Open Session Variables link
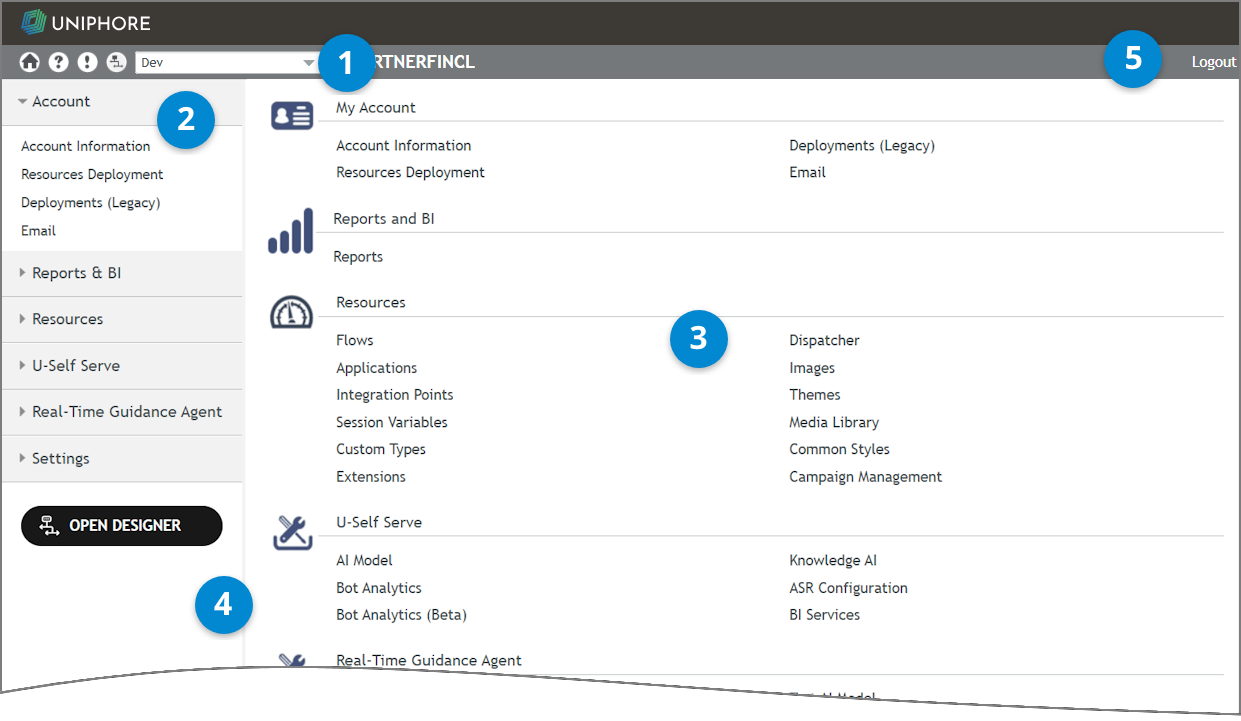This screenshot has width=1241, height=721. [392, 423]
